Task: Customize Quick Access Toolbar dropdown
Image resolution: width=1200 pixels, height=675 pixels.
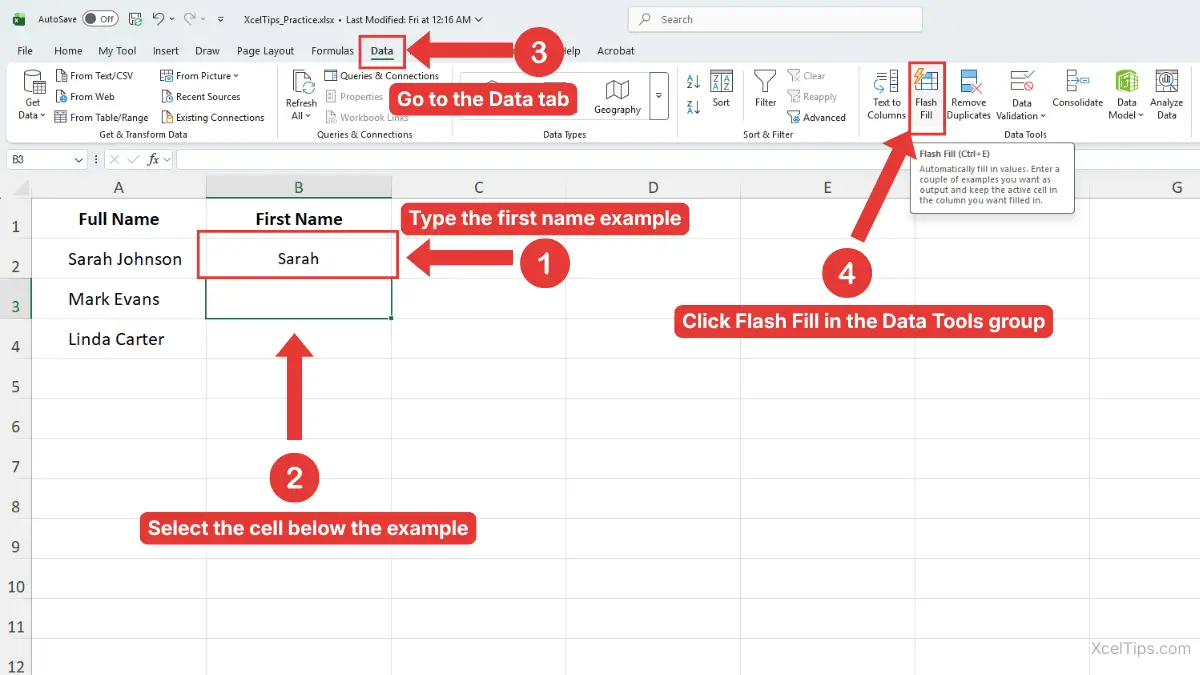Action: coord(222,19)
